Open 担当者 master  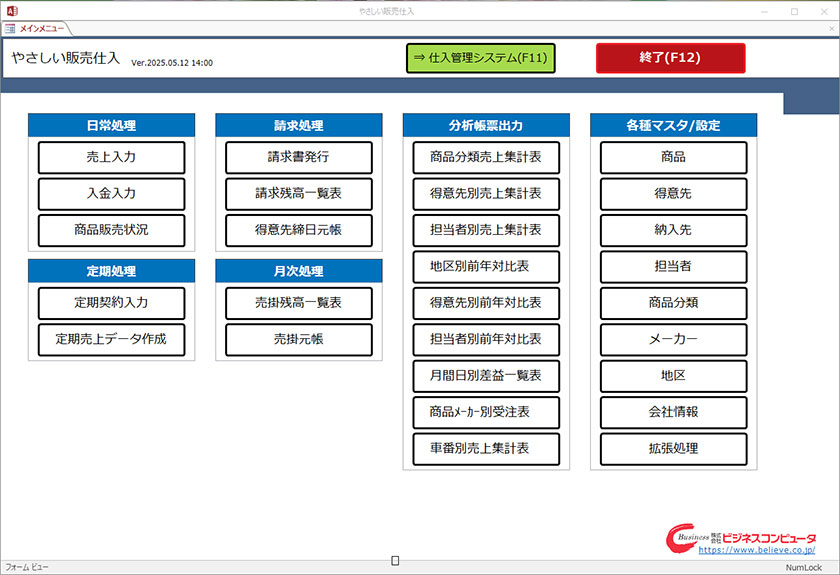(674, 267)
